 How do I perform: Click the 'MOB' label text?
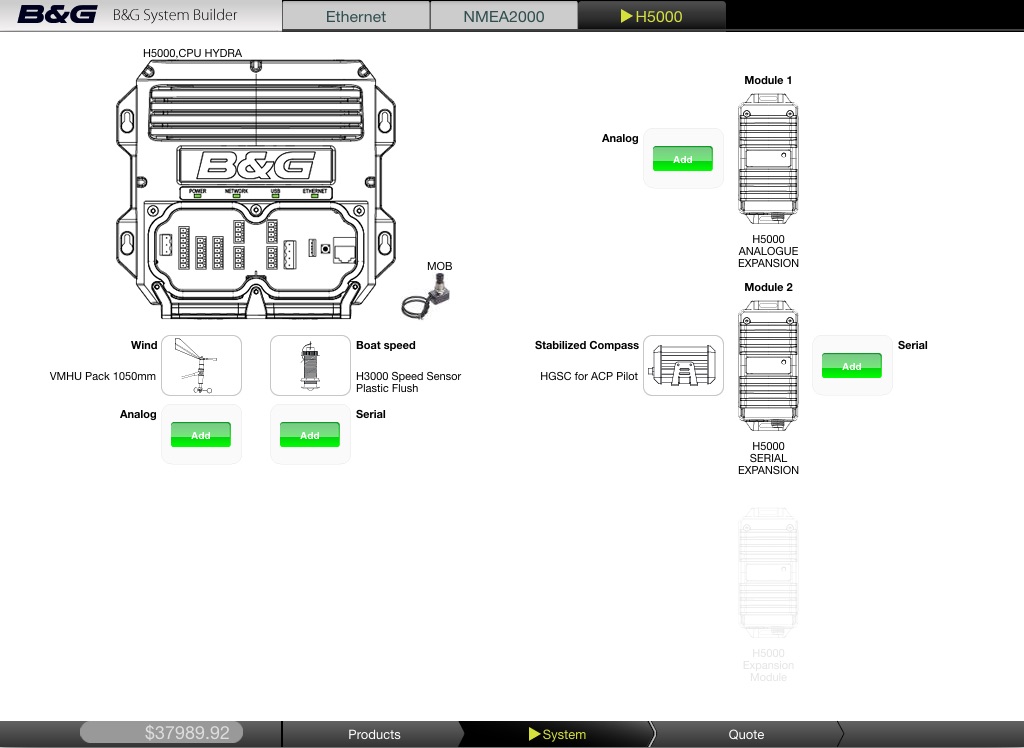pos(440,267)
